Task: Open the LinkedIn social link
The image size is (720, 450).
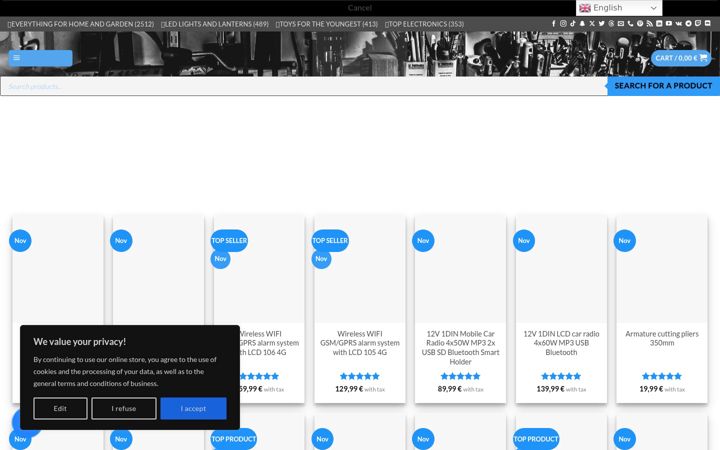Action: [659, 23]
